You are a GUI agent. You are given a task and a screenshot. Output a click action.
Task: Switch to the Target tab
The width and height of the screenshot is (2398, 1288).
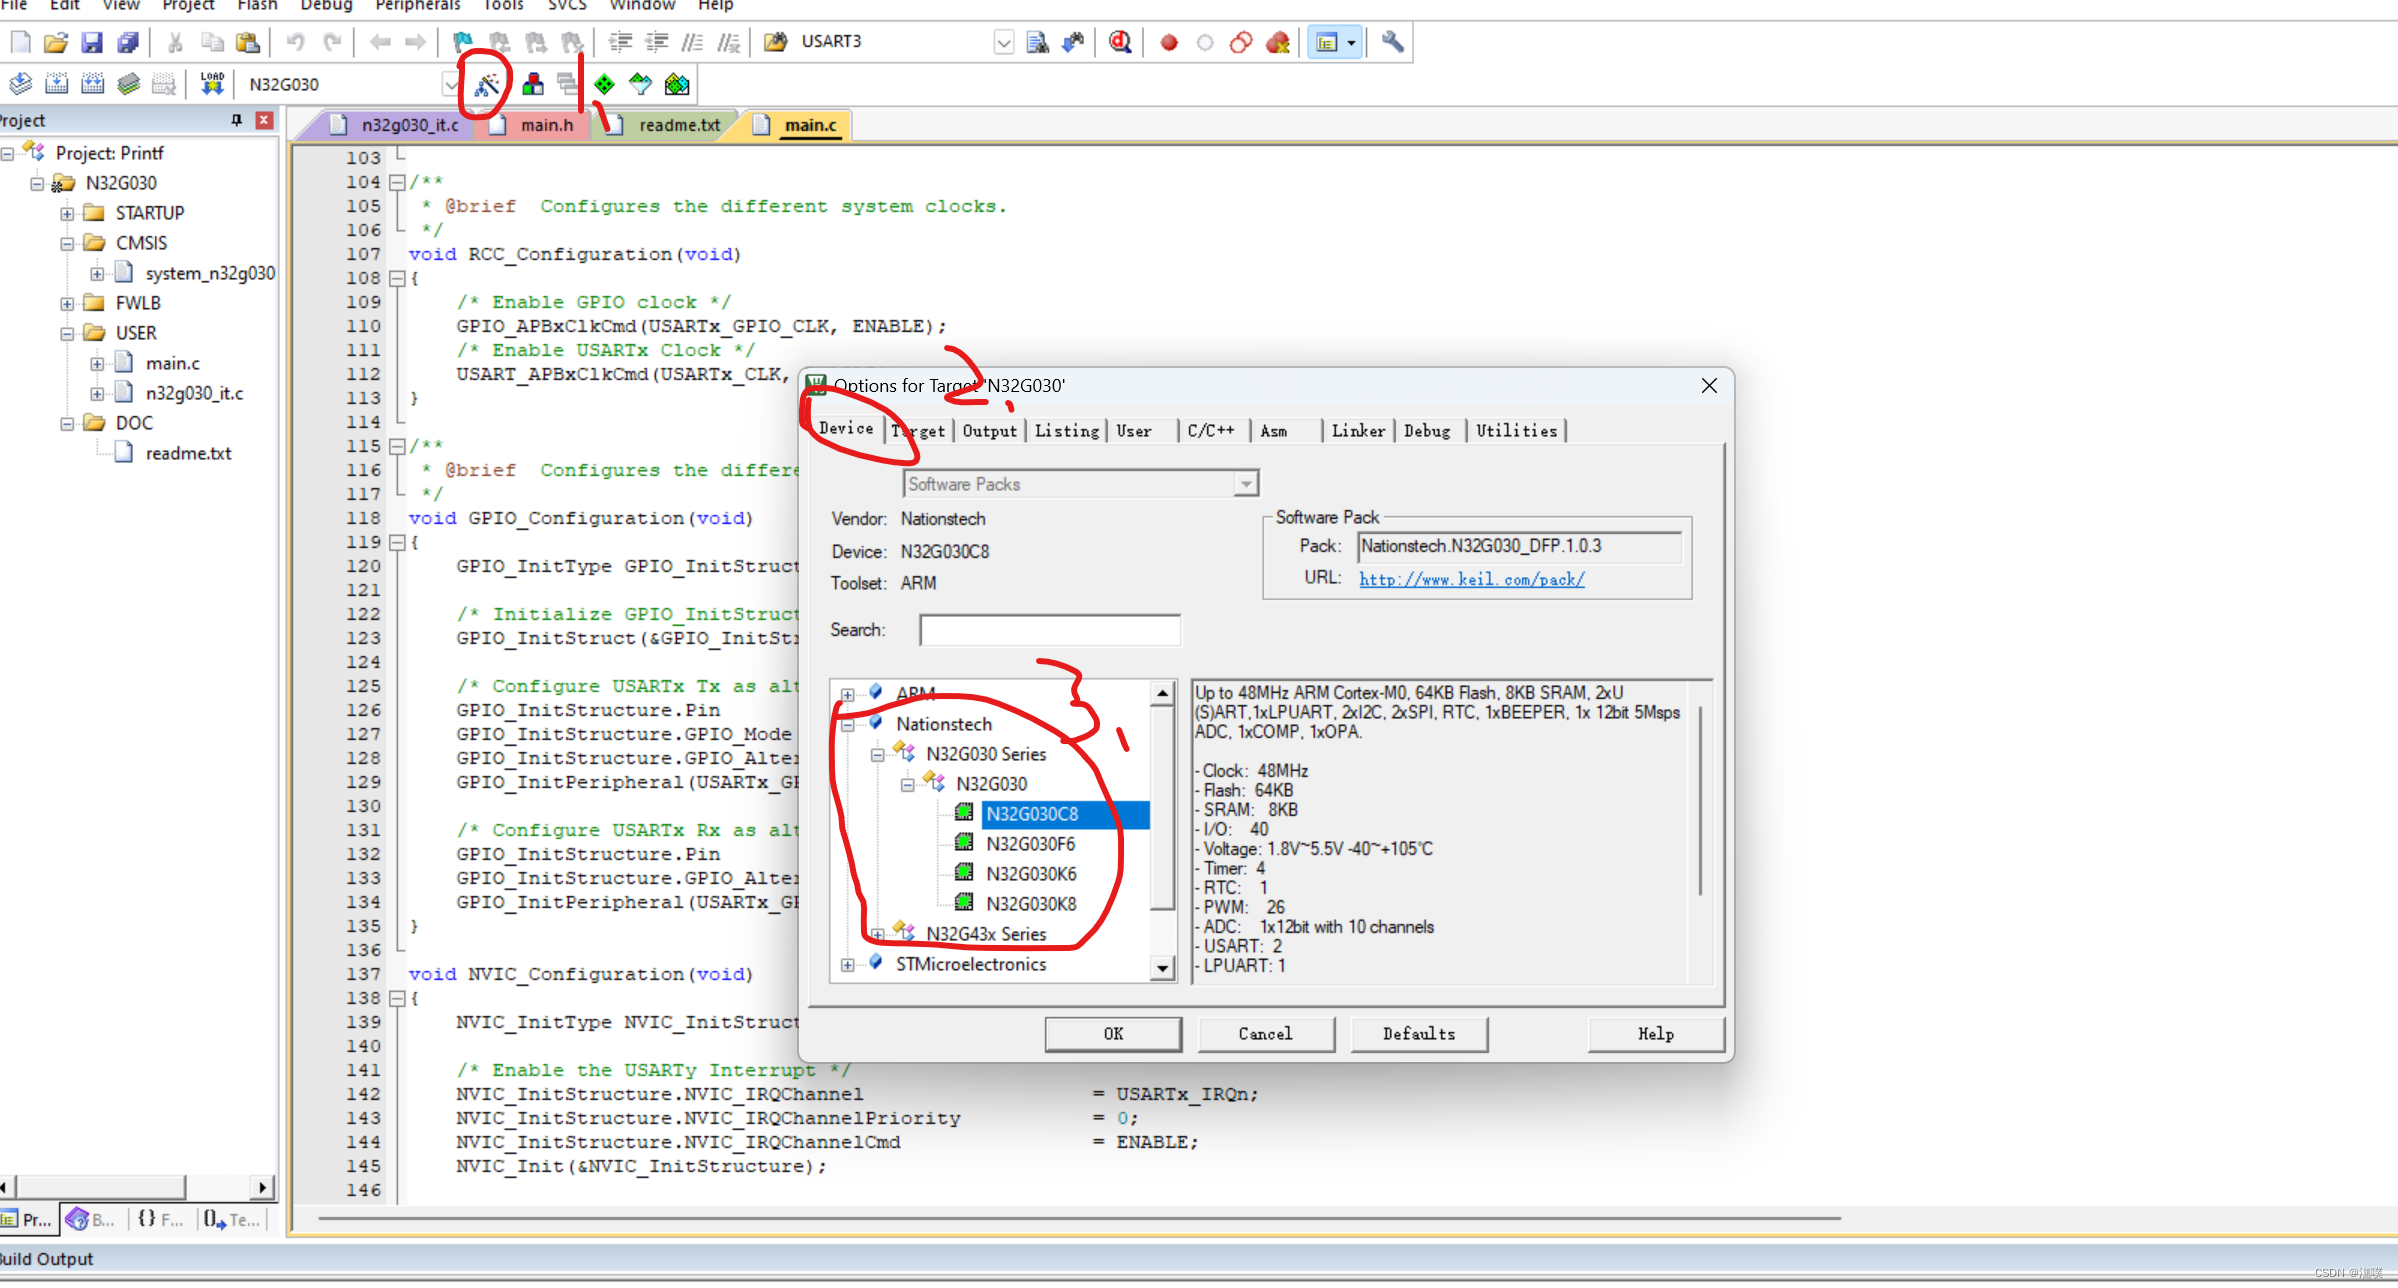coord(918,430)
